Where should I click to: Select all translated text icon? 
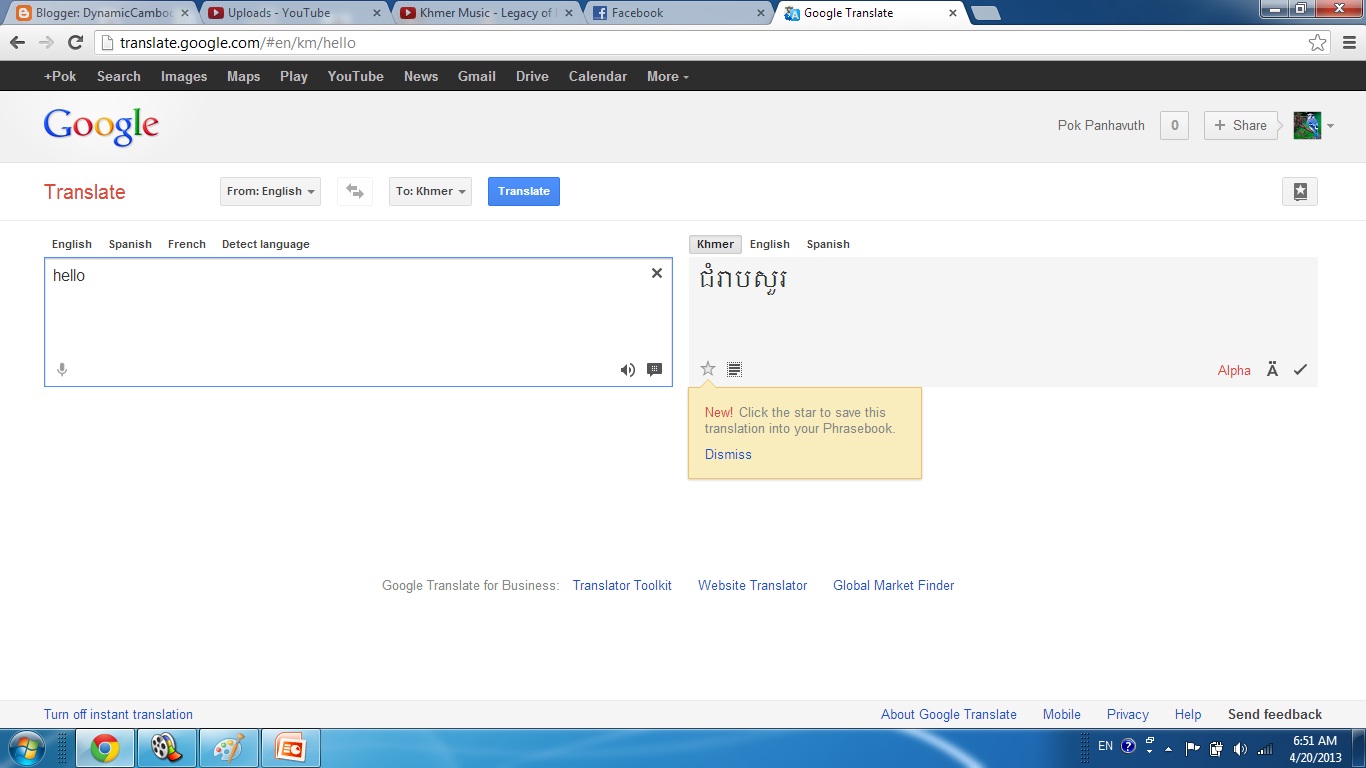point(734,370)
